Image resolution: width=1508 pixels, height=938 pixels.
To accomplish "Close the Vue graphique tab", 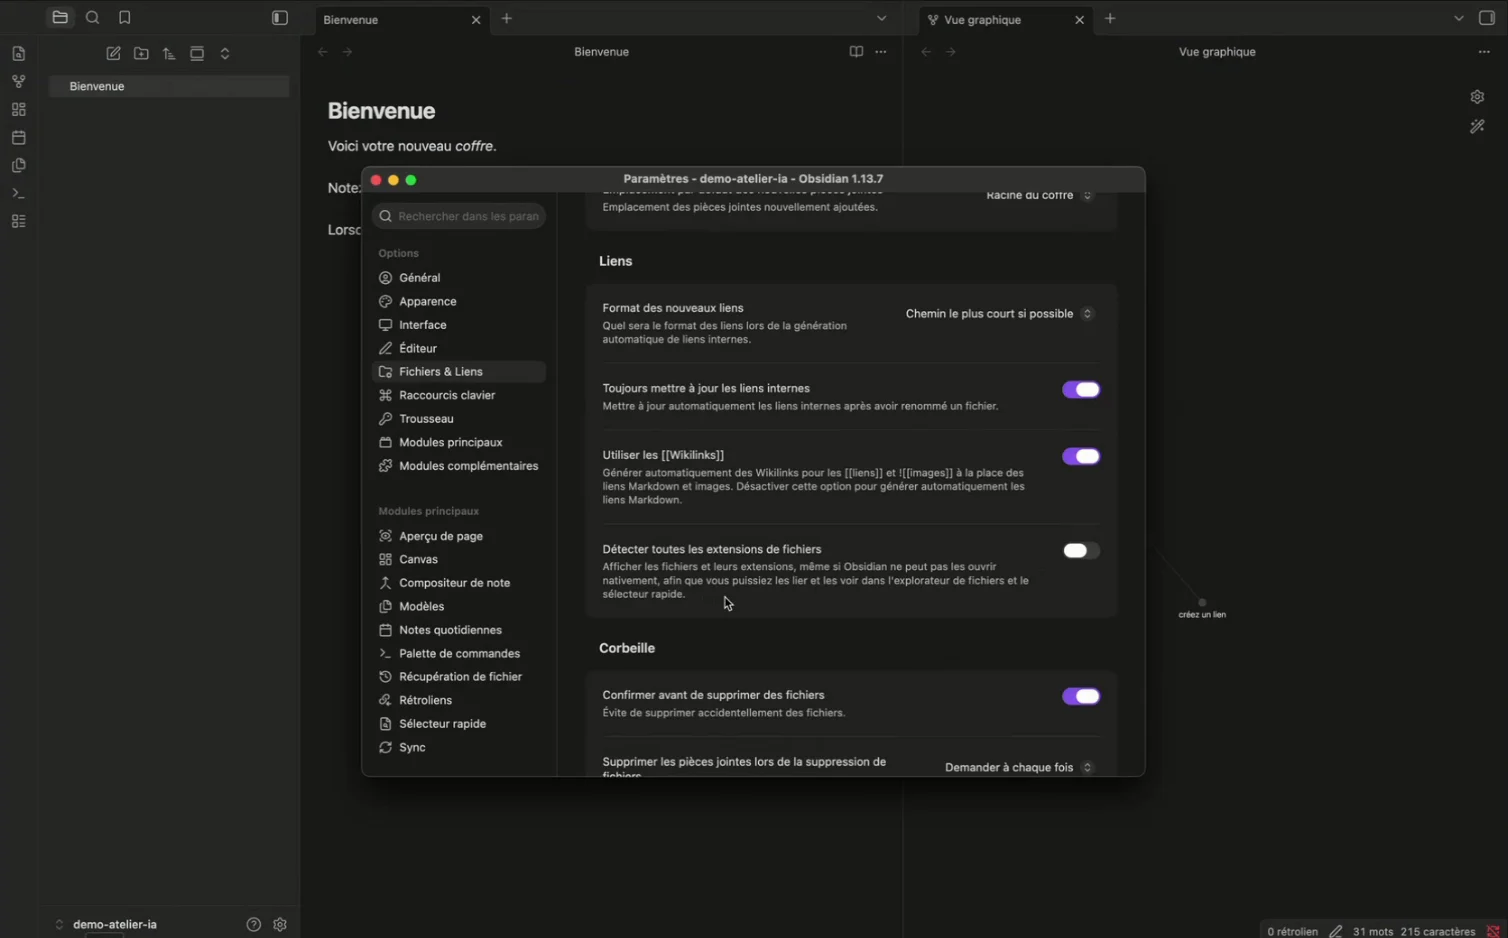I will 1079,20.
